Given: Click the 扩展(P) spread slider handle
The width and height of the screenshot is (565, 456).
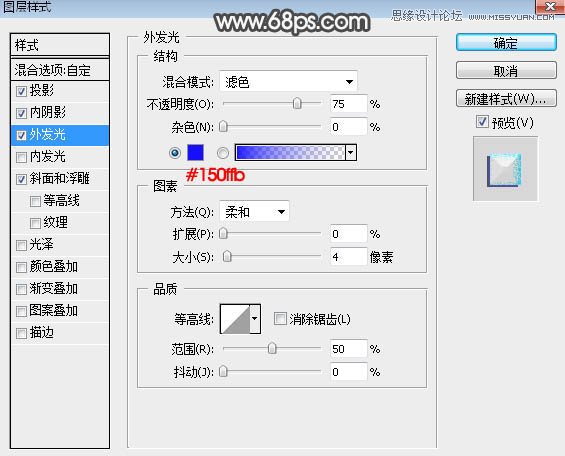Looking at the screenshot, I should coord(223,233).
